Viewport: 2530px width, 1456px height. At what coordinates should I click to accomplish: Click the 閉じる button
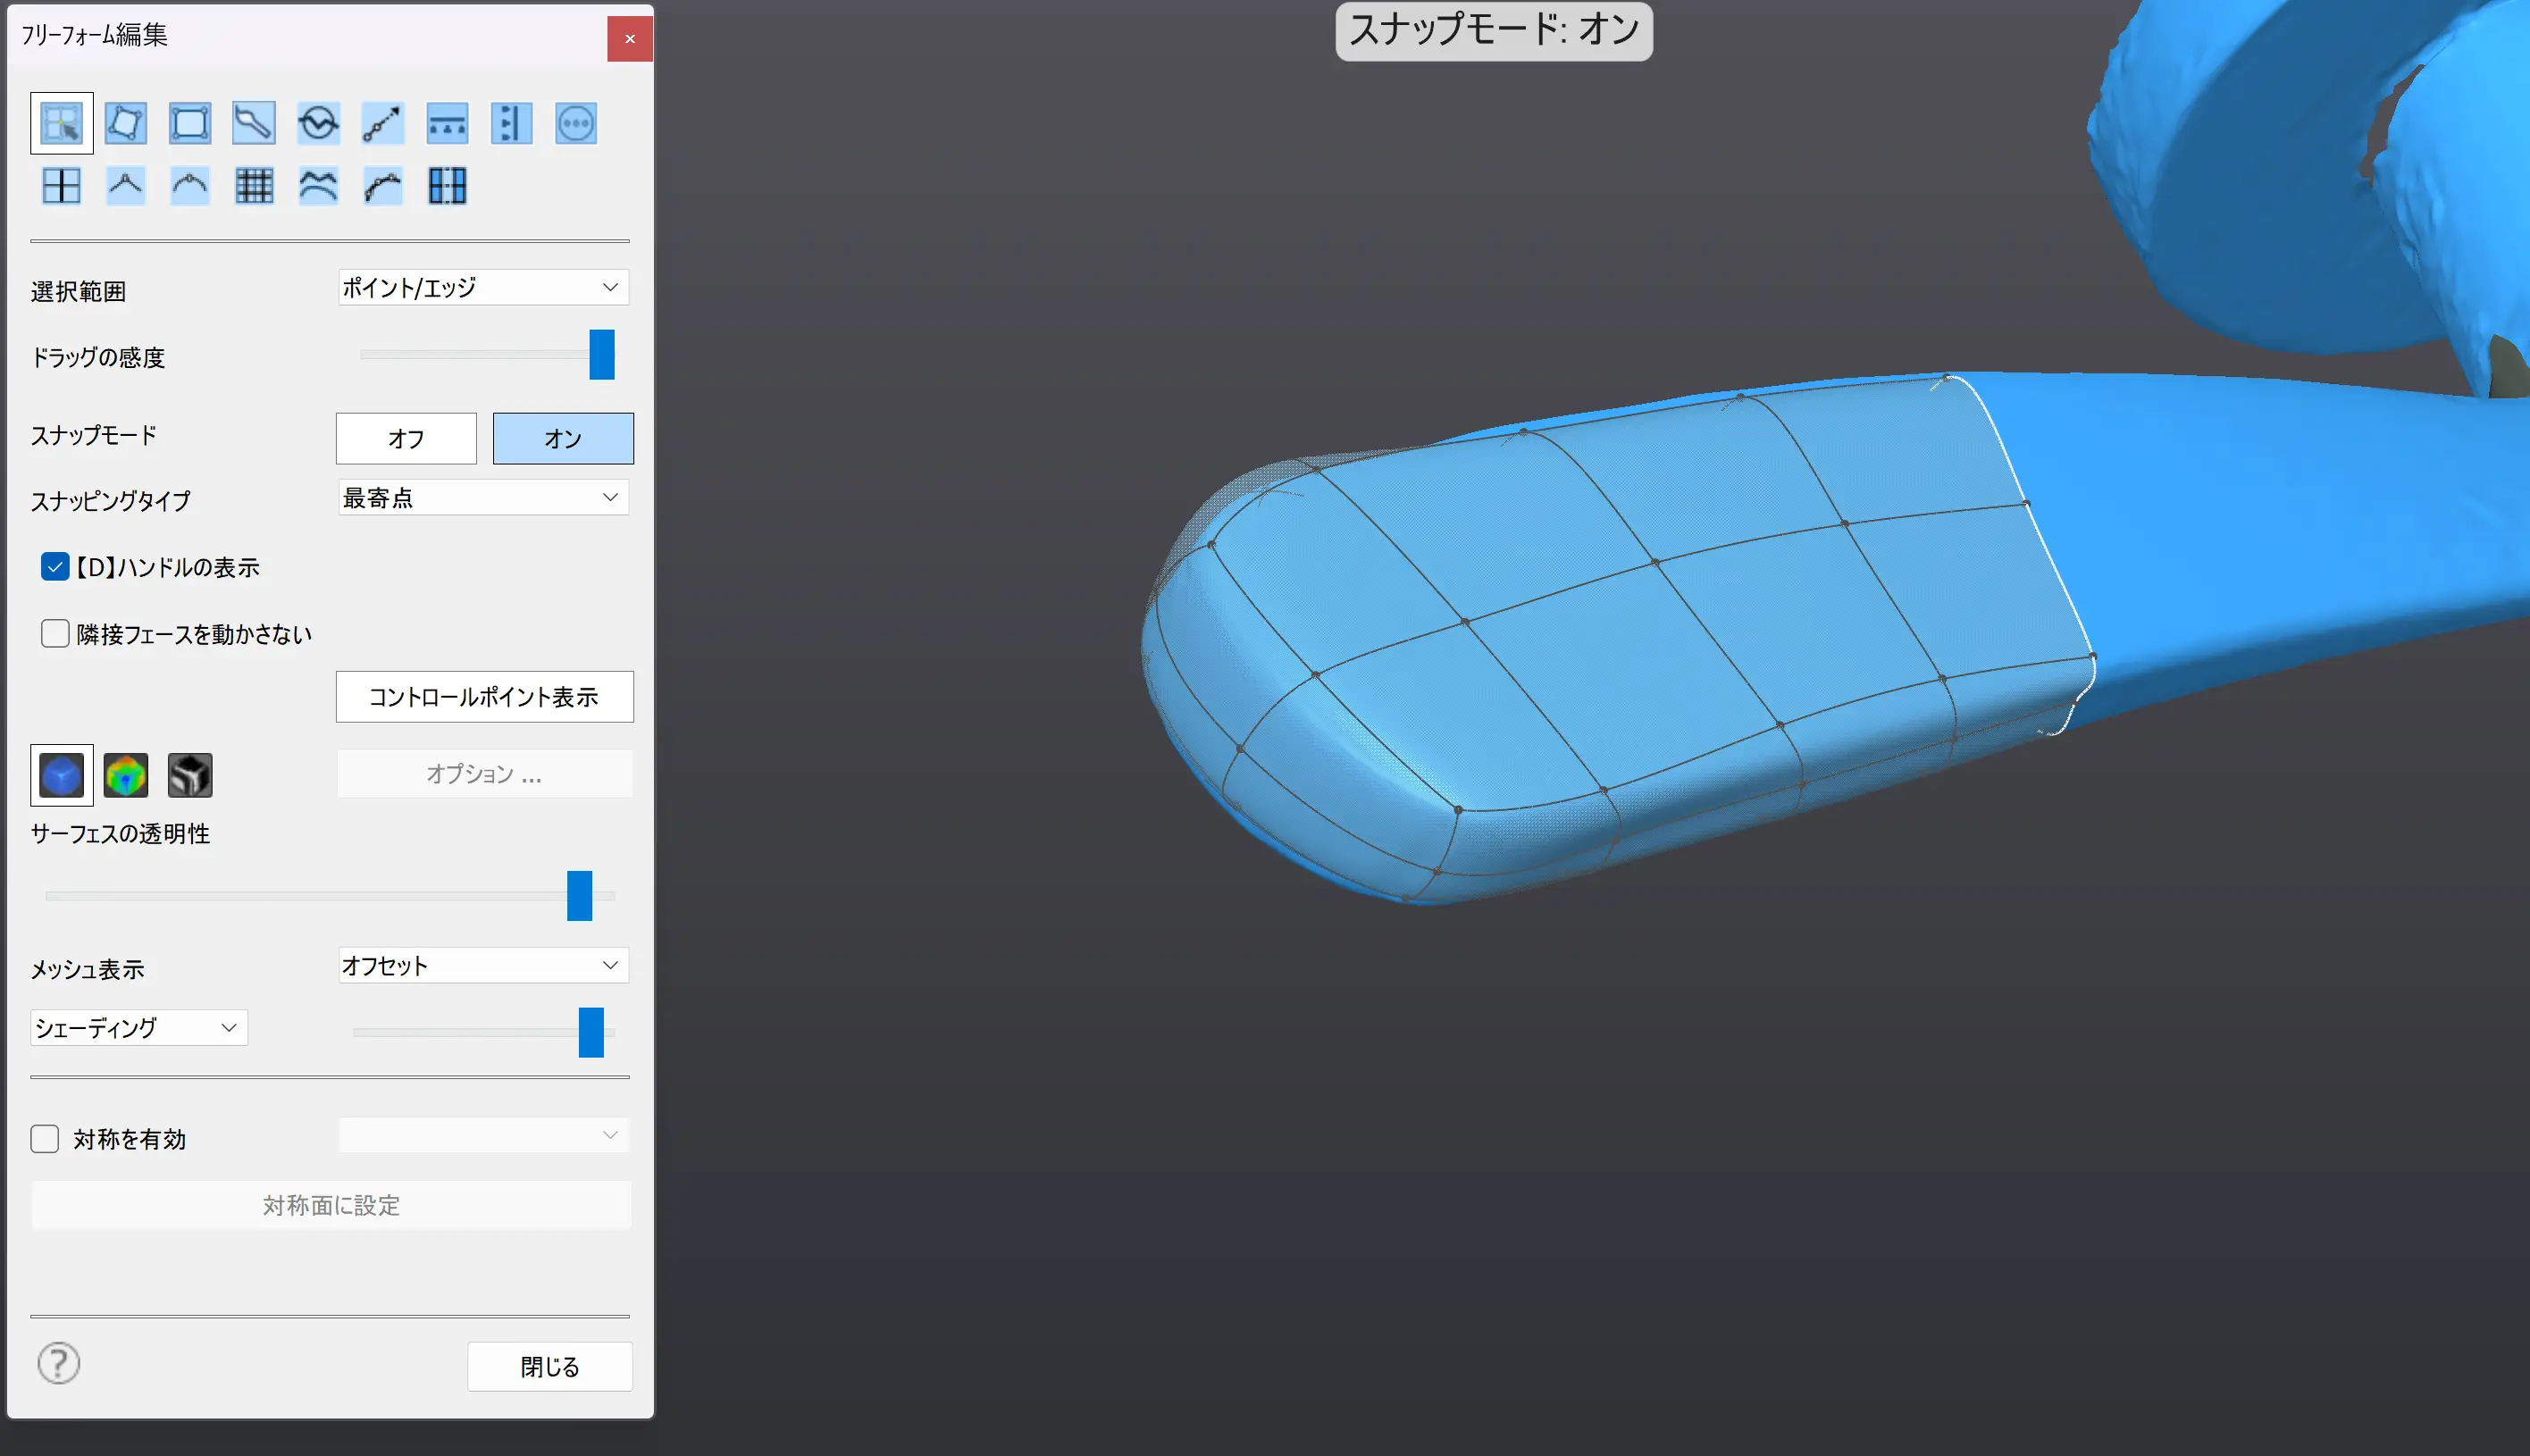point(549,1366)
